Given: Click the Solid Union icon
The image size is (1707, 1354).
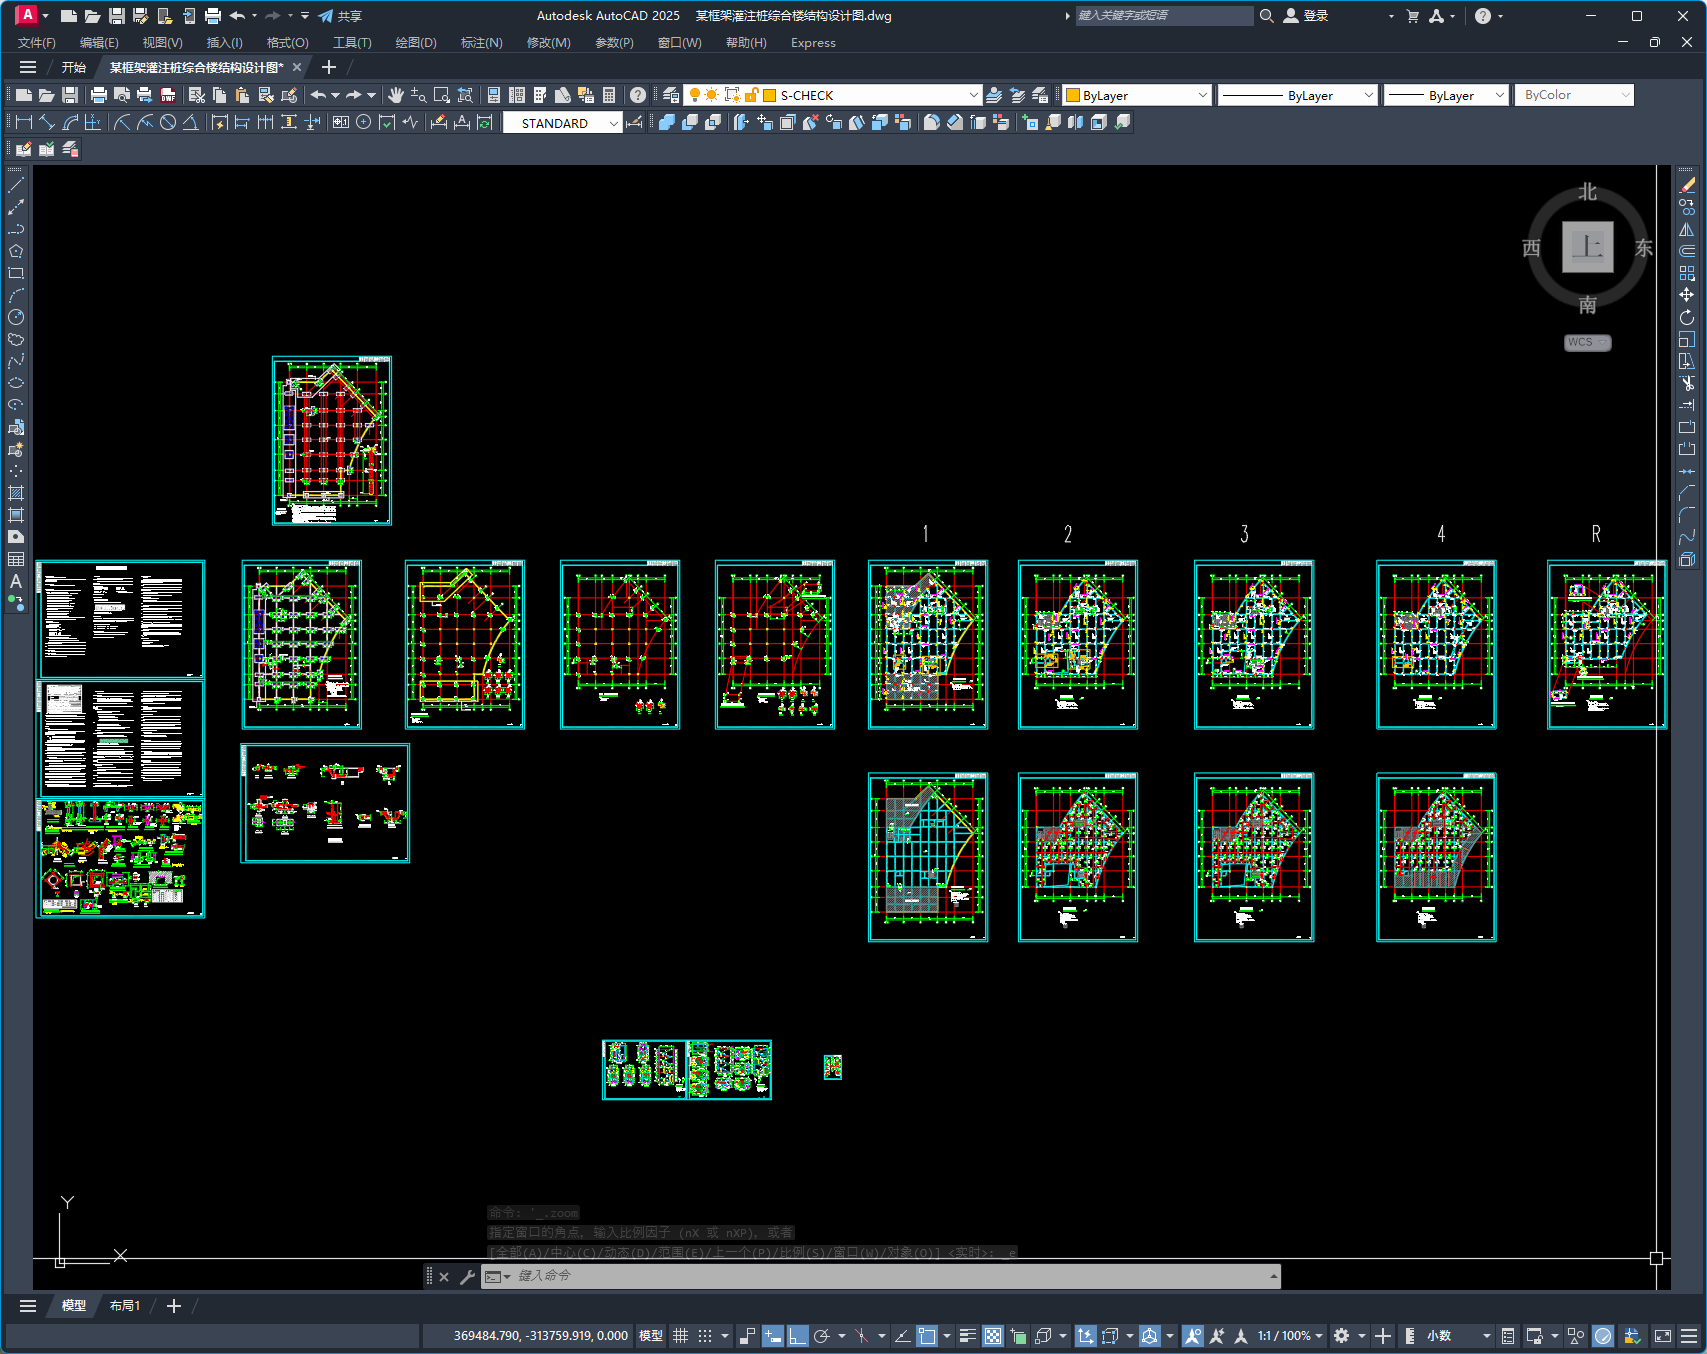Looking at the screenshot, I should (x=667, y=122).
